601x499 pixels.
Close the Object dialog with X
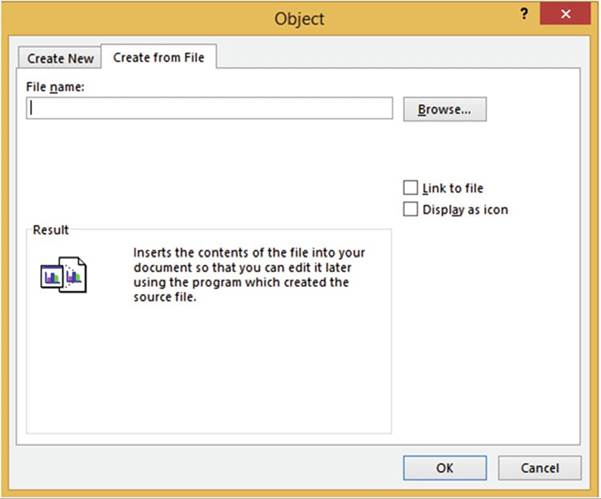pyautogui.click(x=565, y=15)
